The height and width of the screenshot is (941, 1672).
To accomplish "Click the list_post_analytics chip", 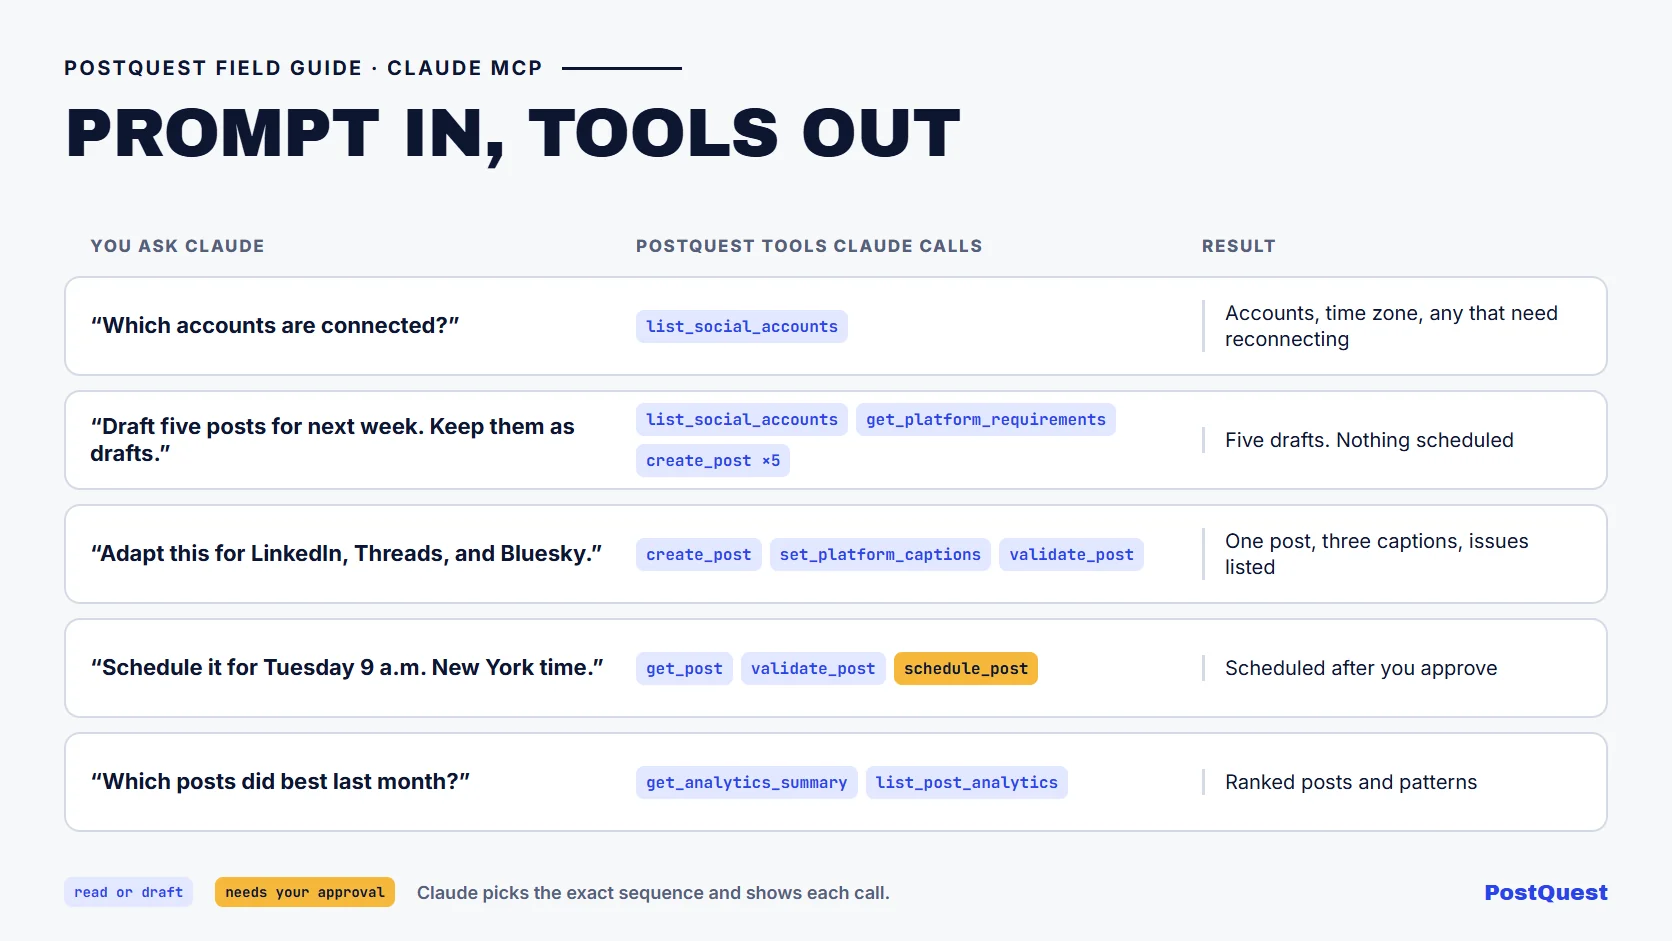I will click(966, 782).
